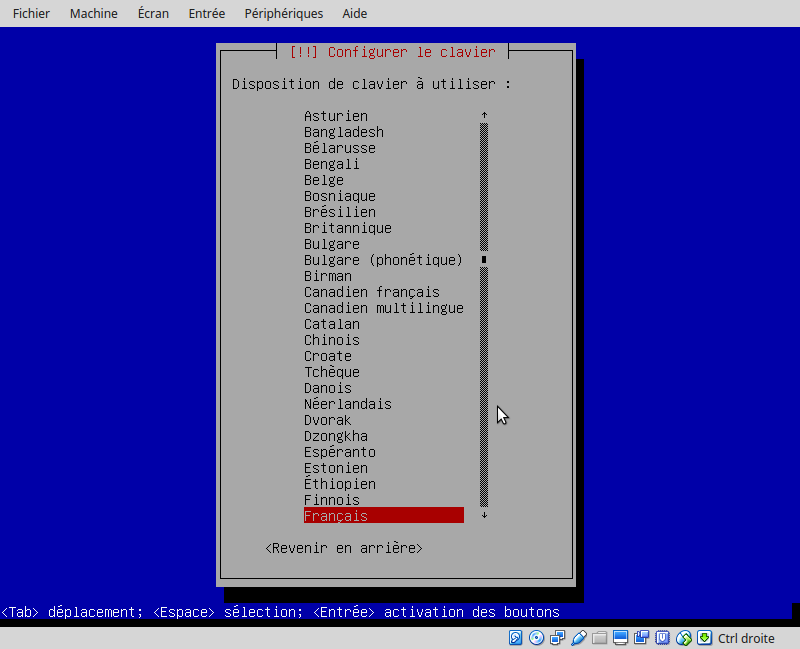The width and height of the screenshot is (800, 649).
Task: Click the list scroll down arrow
Action: (x=484, y=515)
